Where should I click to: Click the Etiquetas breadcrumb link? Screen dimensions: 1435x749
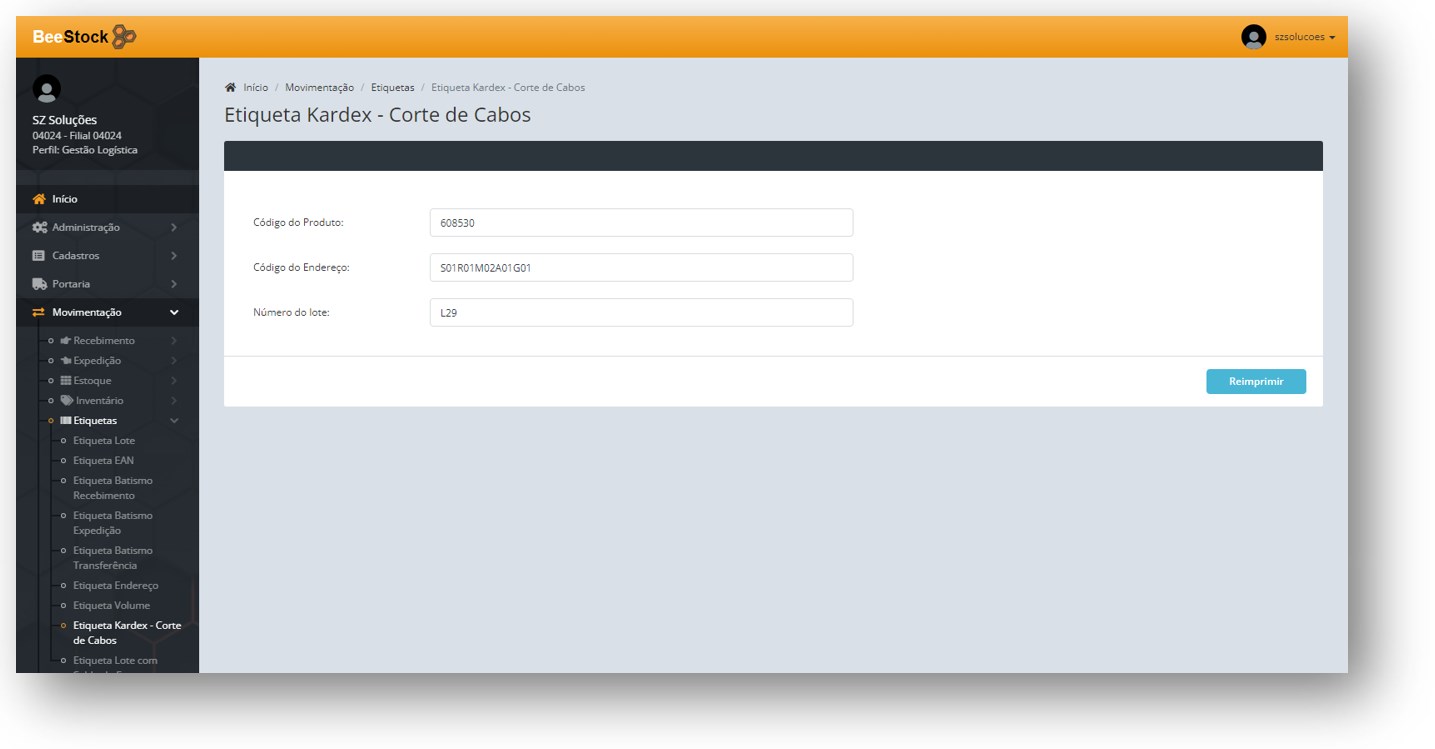pyautogui.click(x=392, y=88)
